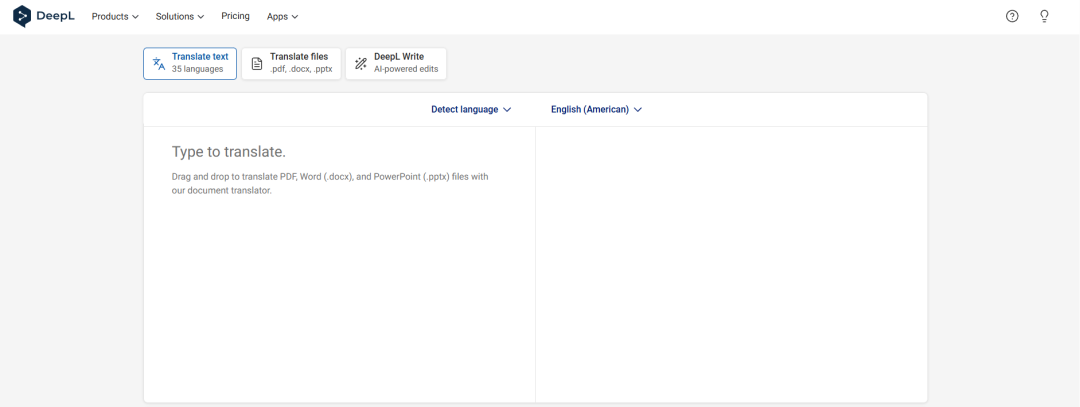Open the help question mark icon

coord(1012,17)
